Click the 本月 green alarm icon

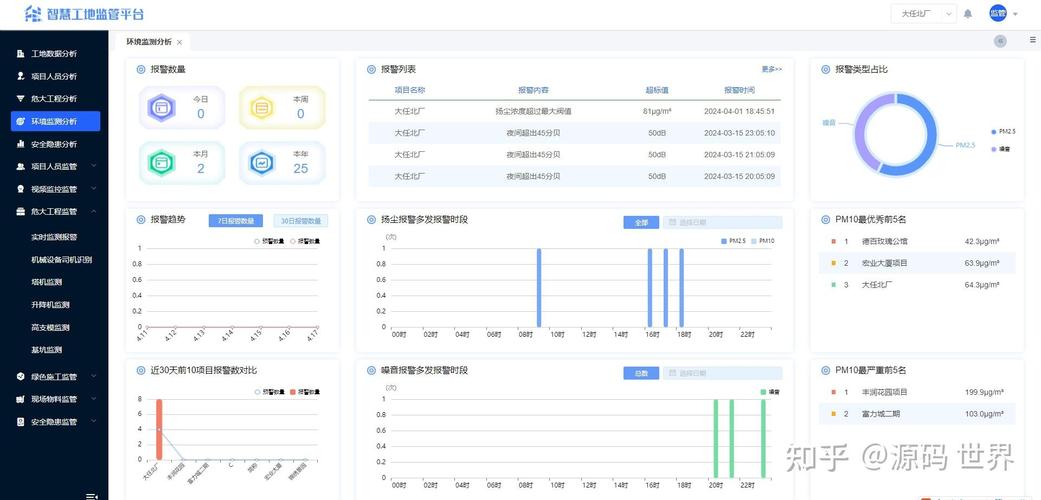(161, 162)
